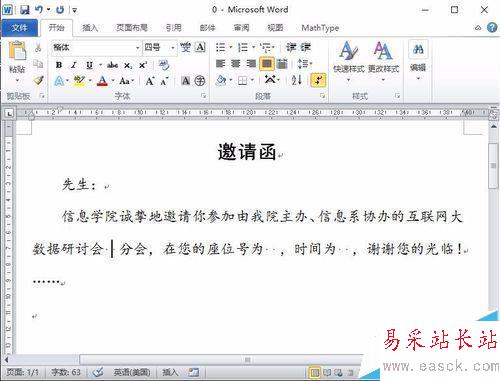The height and width of the screenshot is (381, 500).
Task: Decrease the paragraph indent
Action: 291,47
